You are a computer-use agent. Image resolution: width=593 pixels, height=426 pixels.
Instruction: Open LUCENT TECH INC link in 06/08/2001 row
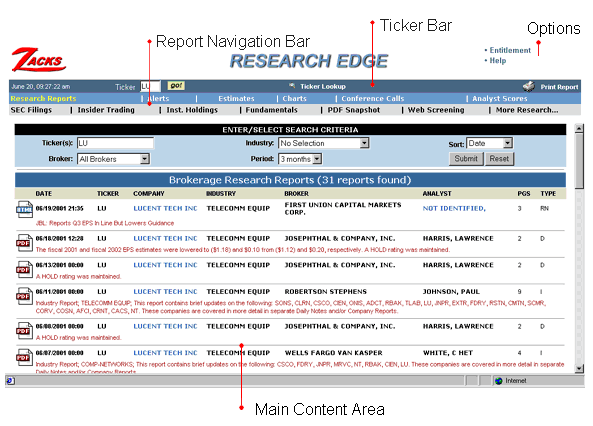(165, 326)
